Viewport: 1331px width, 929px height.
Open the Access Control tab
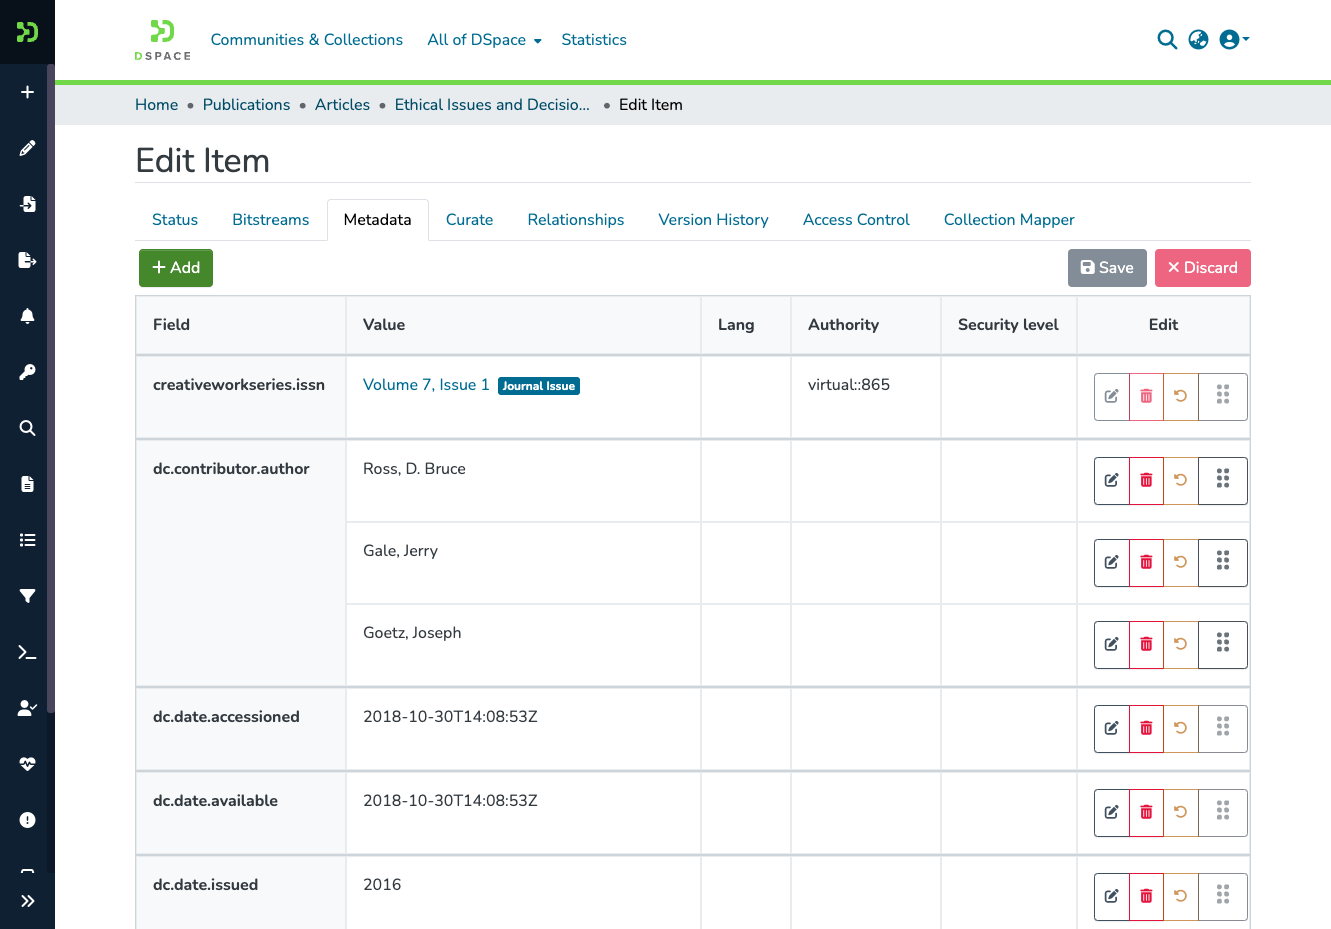[856, 220]
